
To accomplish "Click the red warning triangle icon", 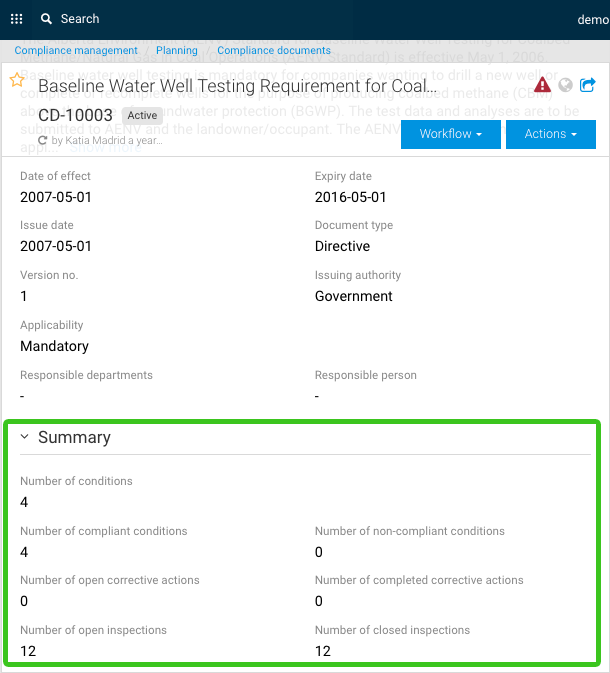I will pos(542,85).
